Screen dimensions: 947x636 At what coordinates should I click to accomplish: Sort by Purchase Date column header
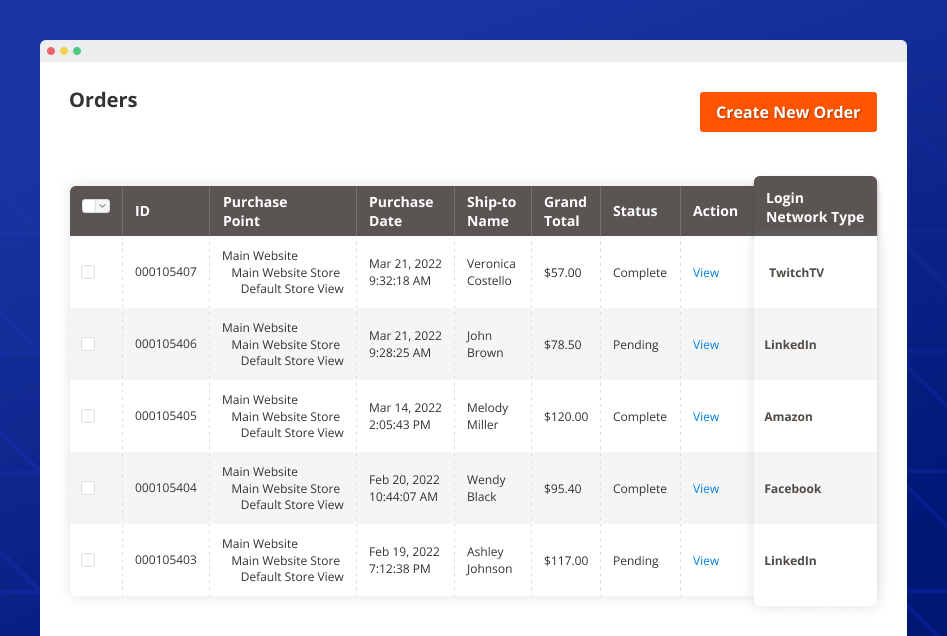point(400,211)
